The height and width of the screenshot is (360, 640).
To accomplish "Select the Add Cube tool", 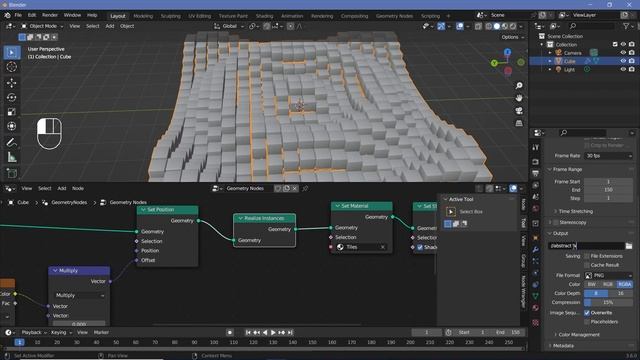I will coord(11,173).
